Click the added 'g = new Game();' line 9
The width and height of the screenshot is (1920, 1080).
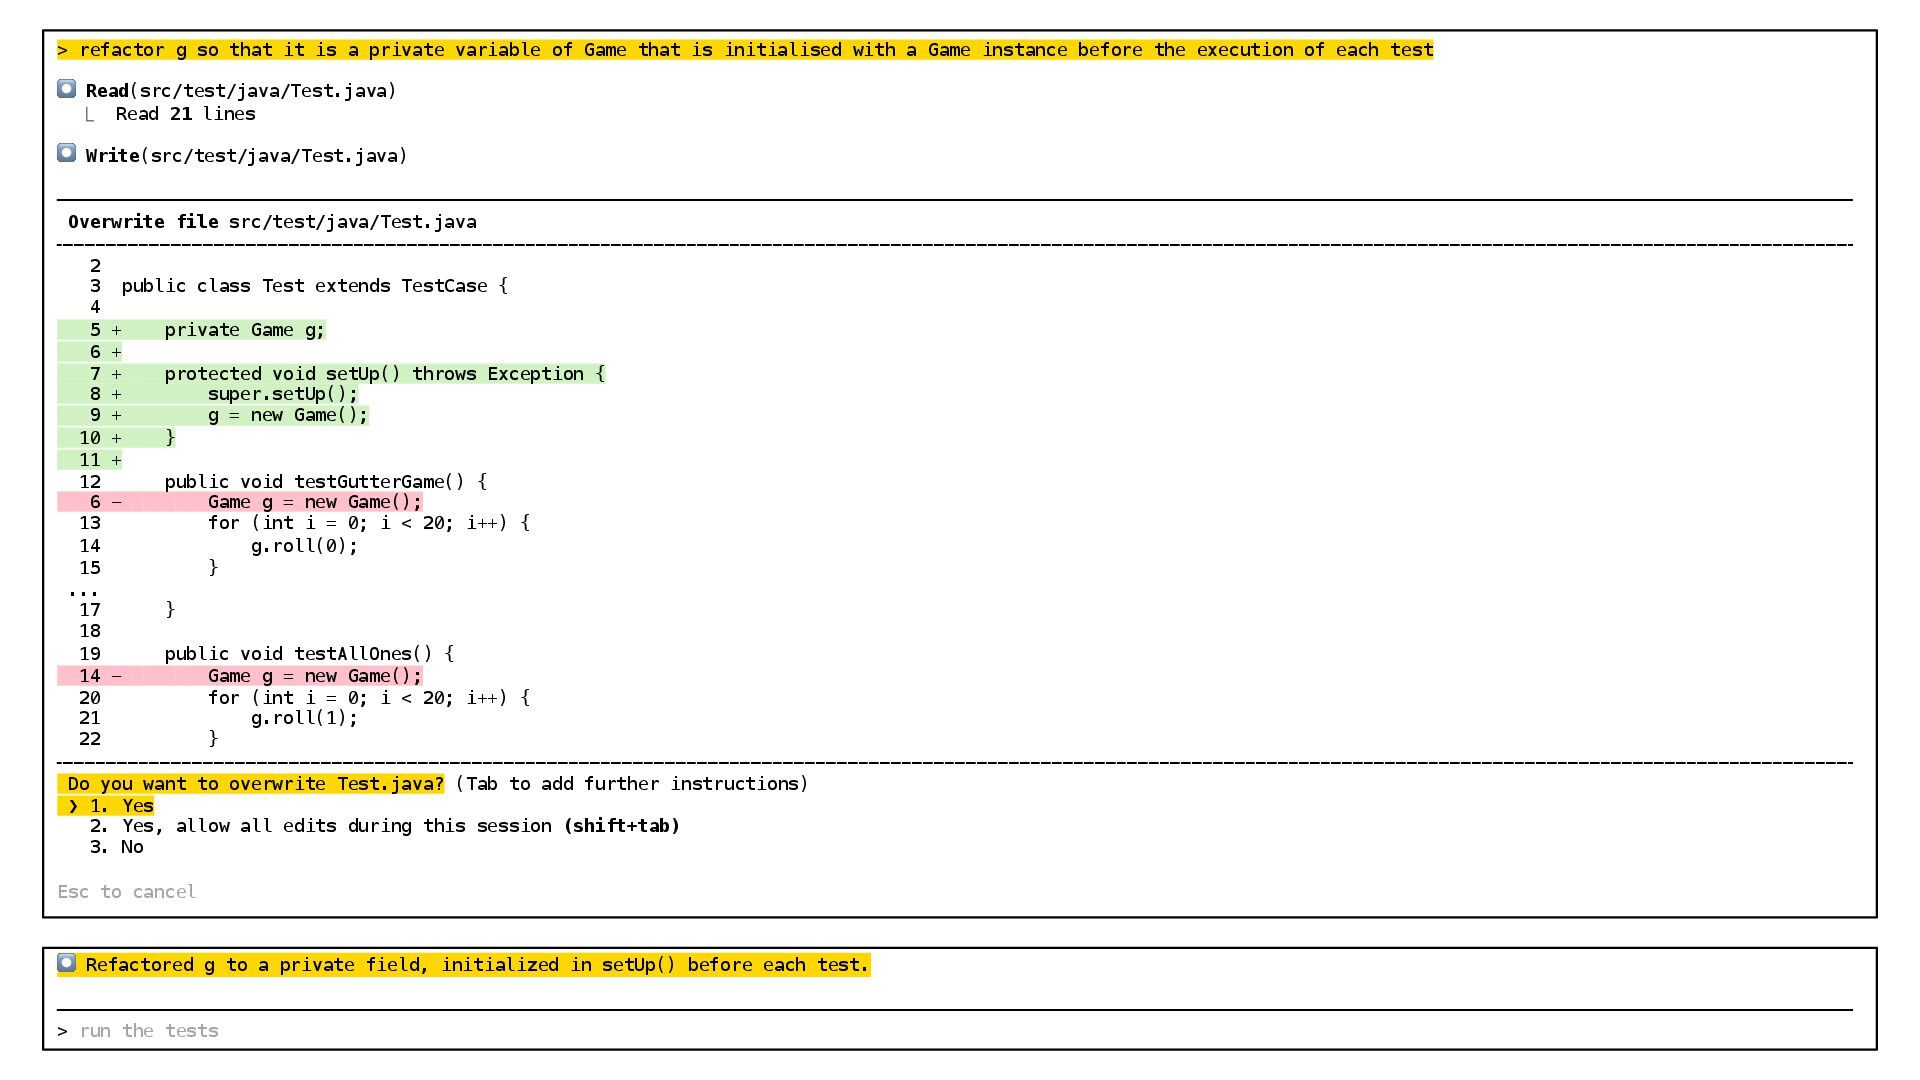click(287, 415)
